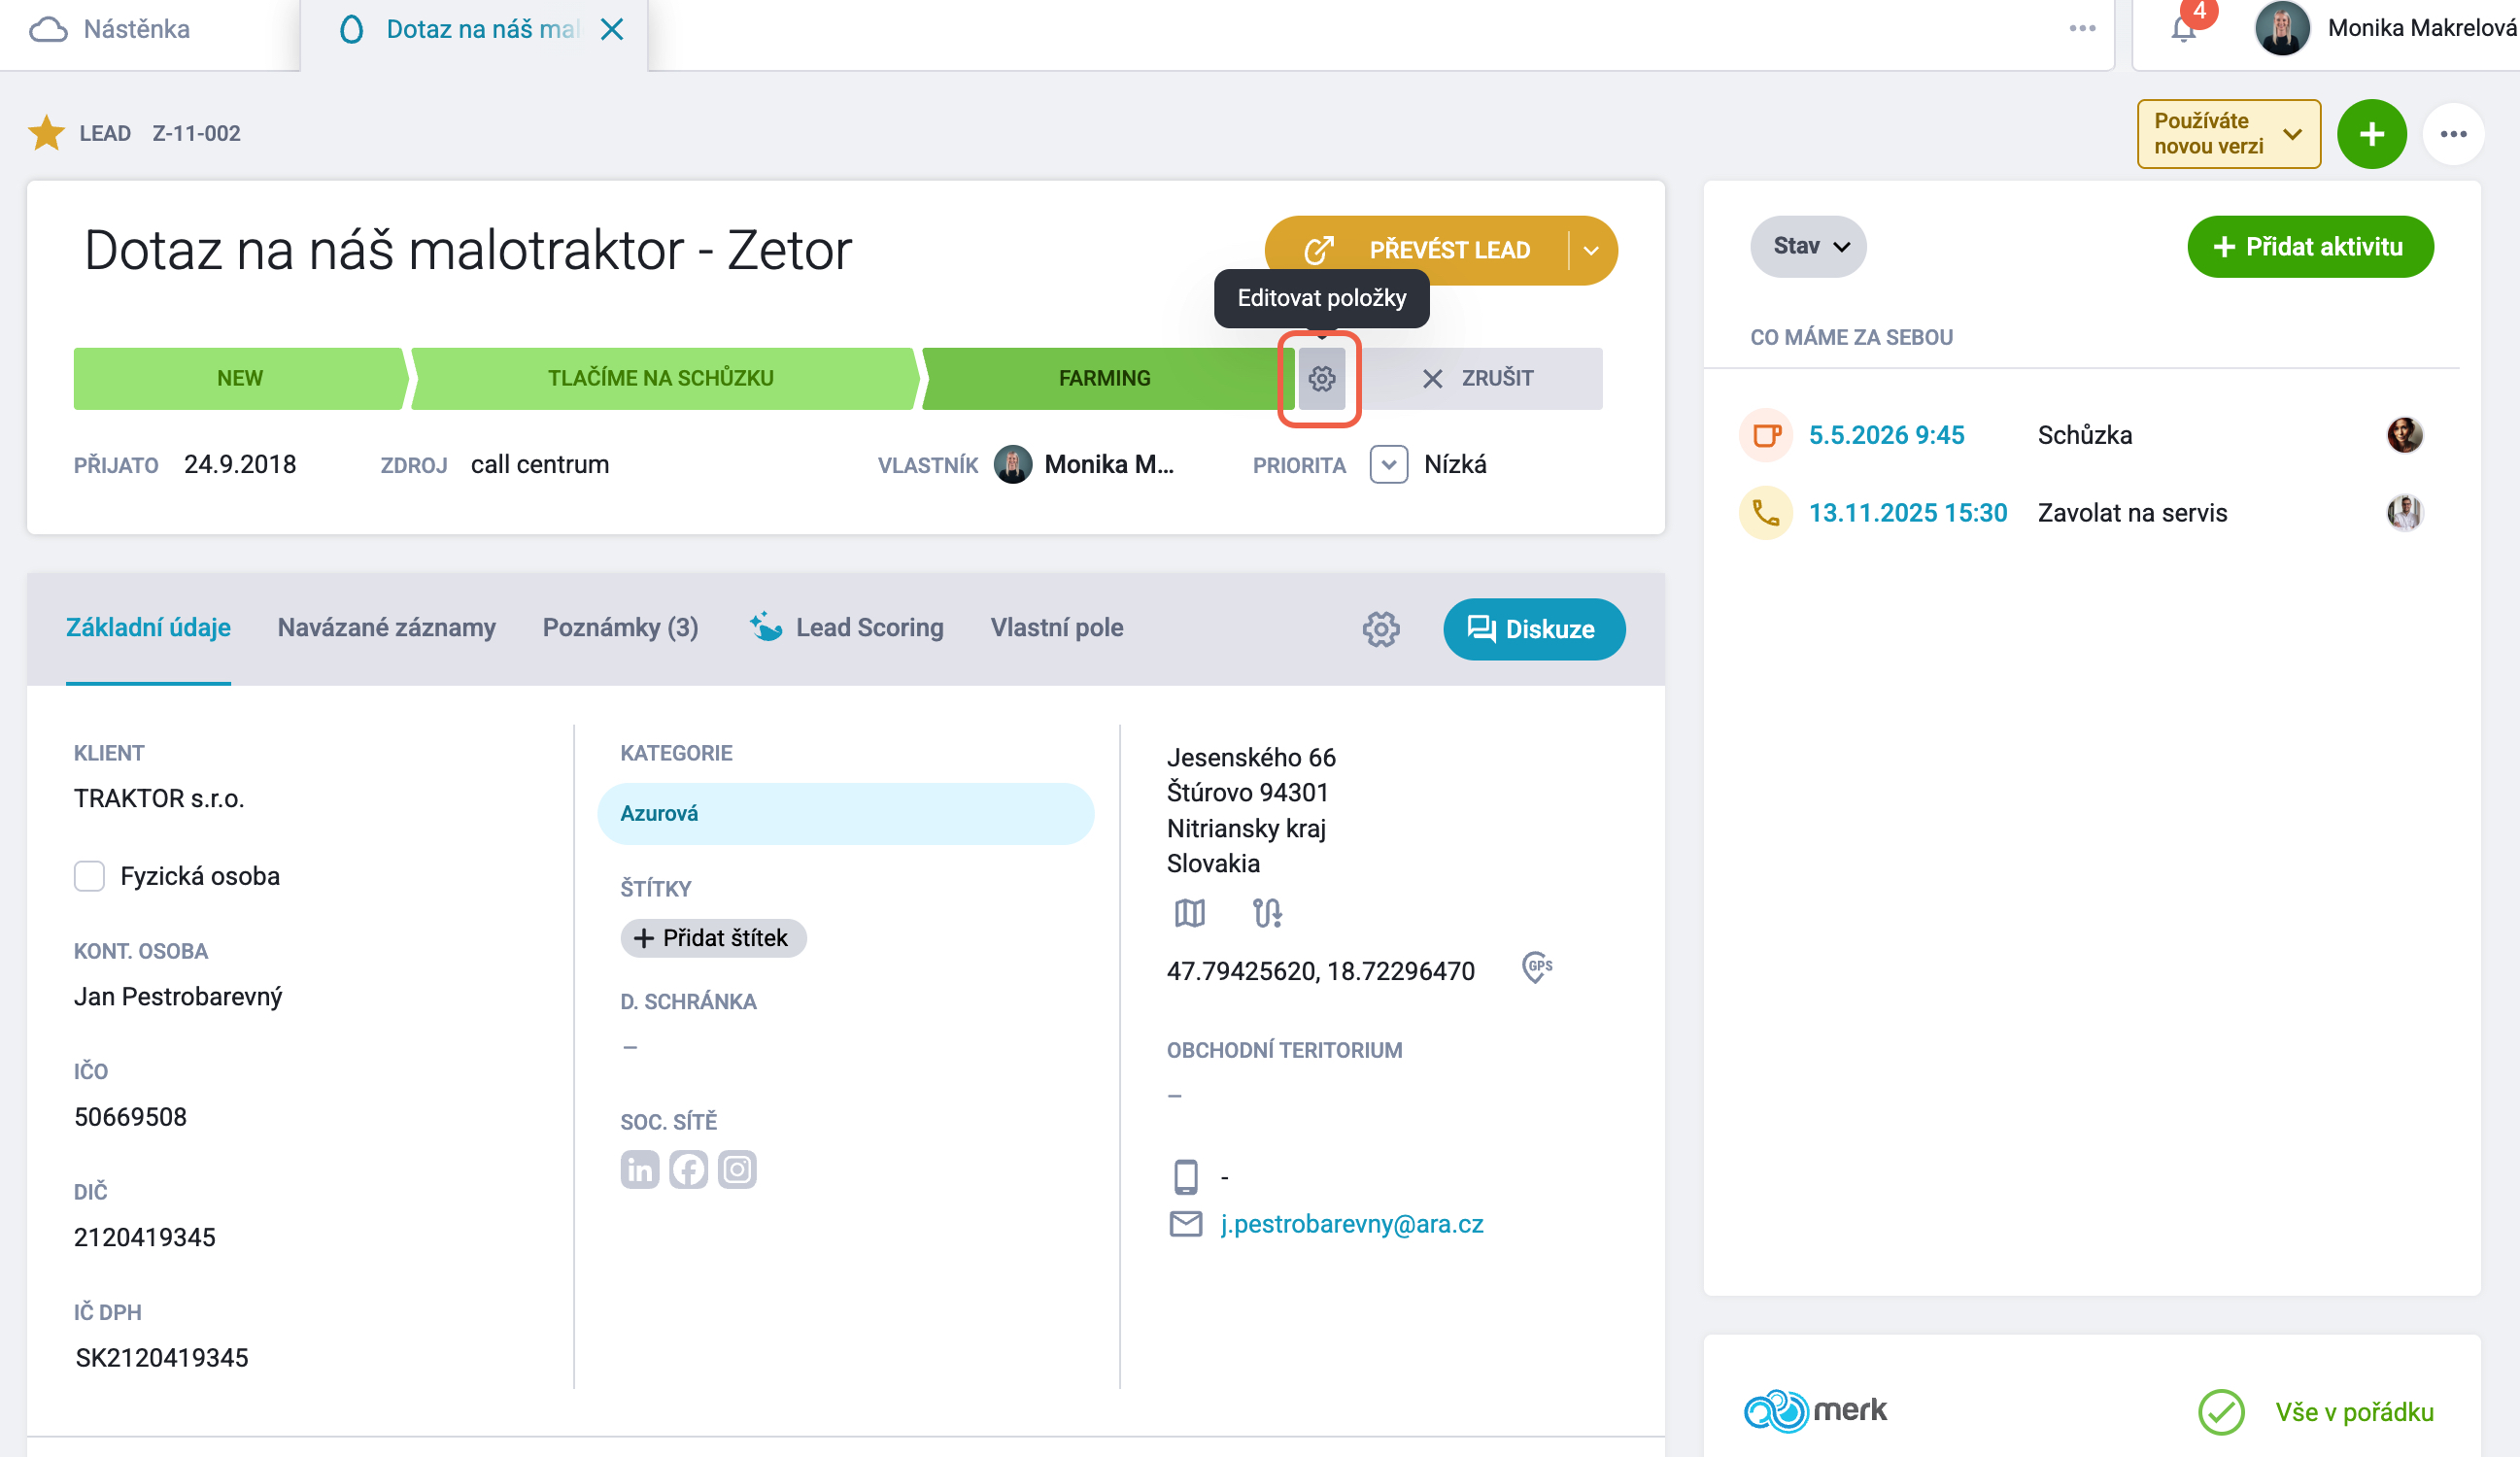Viewport: 2520px width, 1457px height.
Task: Click the gold favorite star icon
Action: pyautogui.click(x=46, y=133)
